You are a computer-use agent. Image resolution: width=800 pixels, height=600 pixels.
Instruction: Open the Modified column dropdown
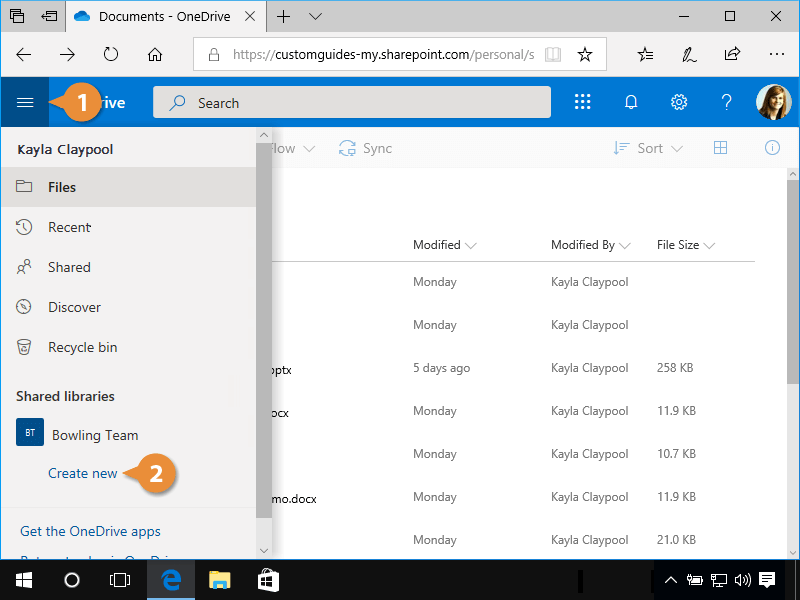[x=444, y=245]
